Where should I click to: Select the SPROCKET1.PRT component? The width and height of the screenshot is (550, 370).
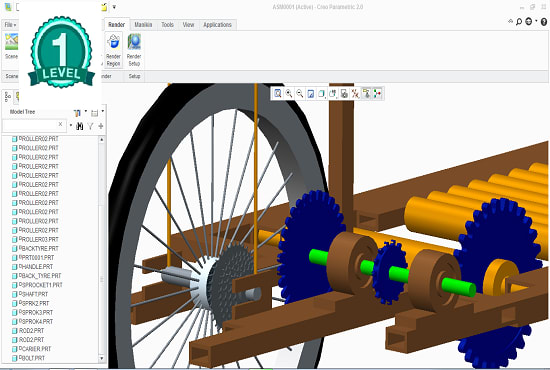pyautogui.click(x=40, y=285)
